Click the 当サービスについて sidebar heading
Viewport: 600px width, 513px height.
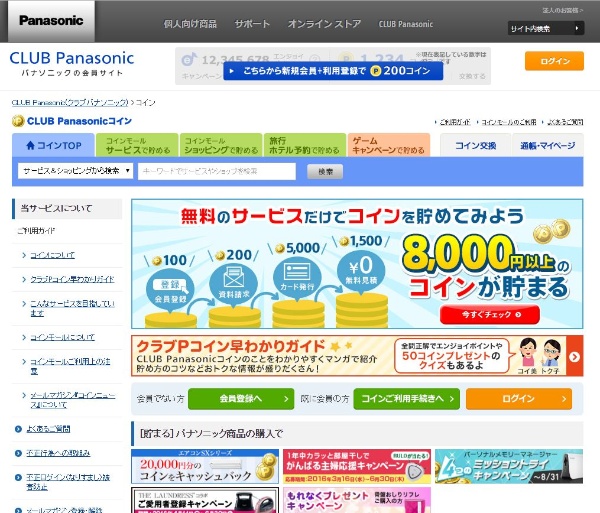tap(67, 208)
